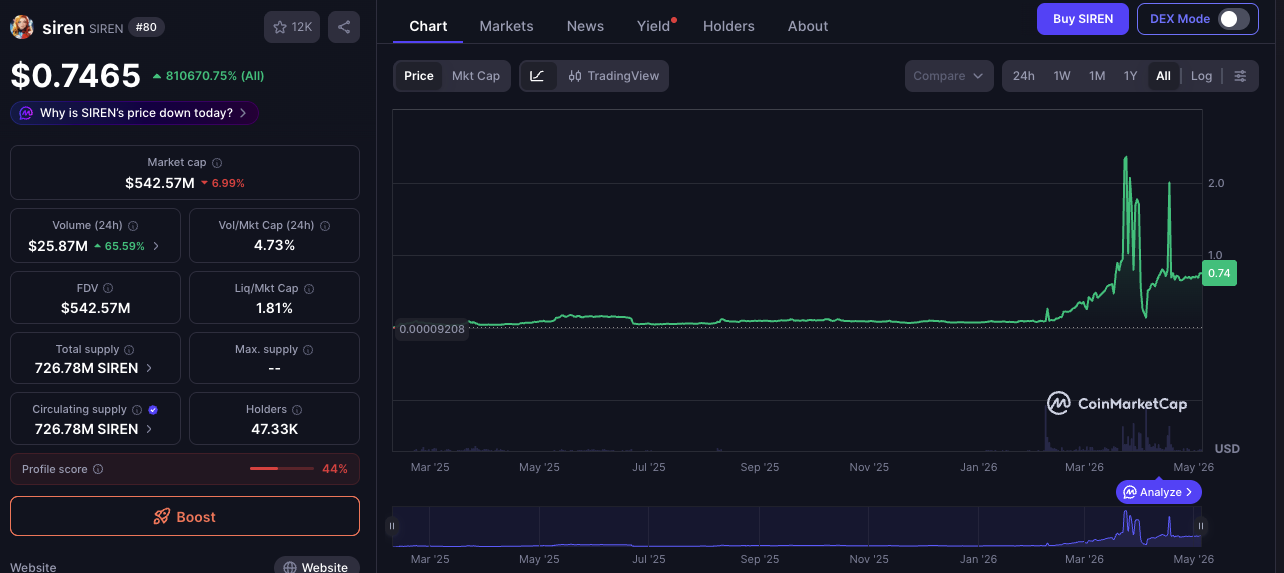Select Mkt Cap chart mode
This screenshot has height=573, width=1284.
click(476, 76)
